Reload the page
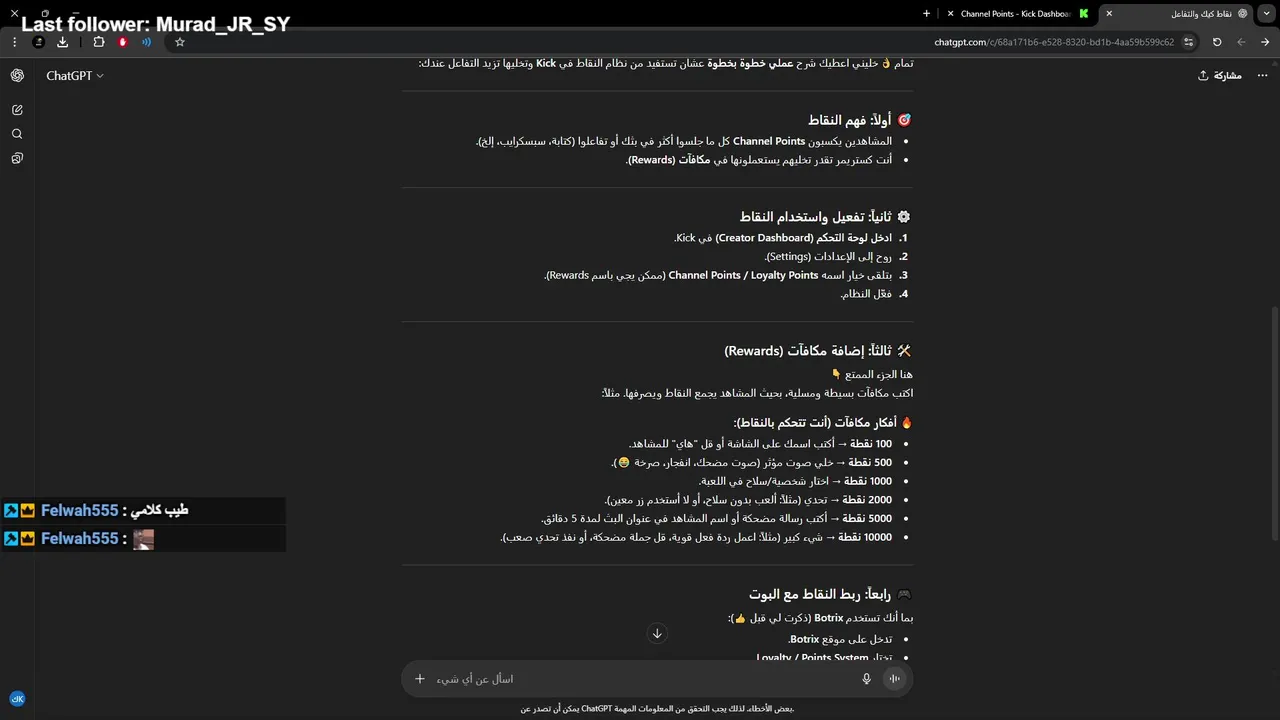Image resolution: width=1280 pixels, height=720 pixels. click(1217, 42)
